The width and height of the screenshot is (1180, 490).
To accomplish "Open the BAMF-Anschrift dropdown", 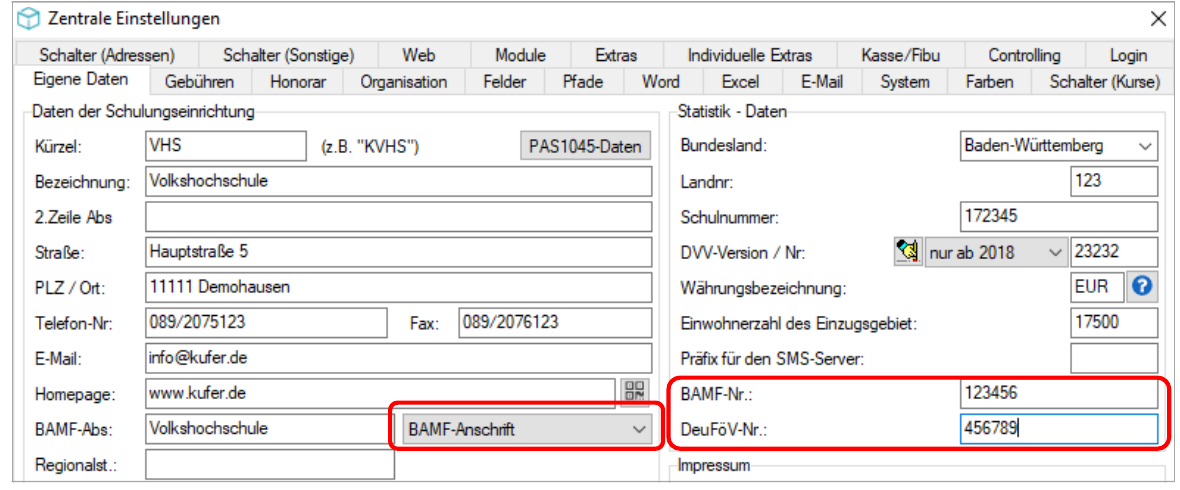I will click(x=527, y=429).
